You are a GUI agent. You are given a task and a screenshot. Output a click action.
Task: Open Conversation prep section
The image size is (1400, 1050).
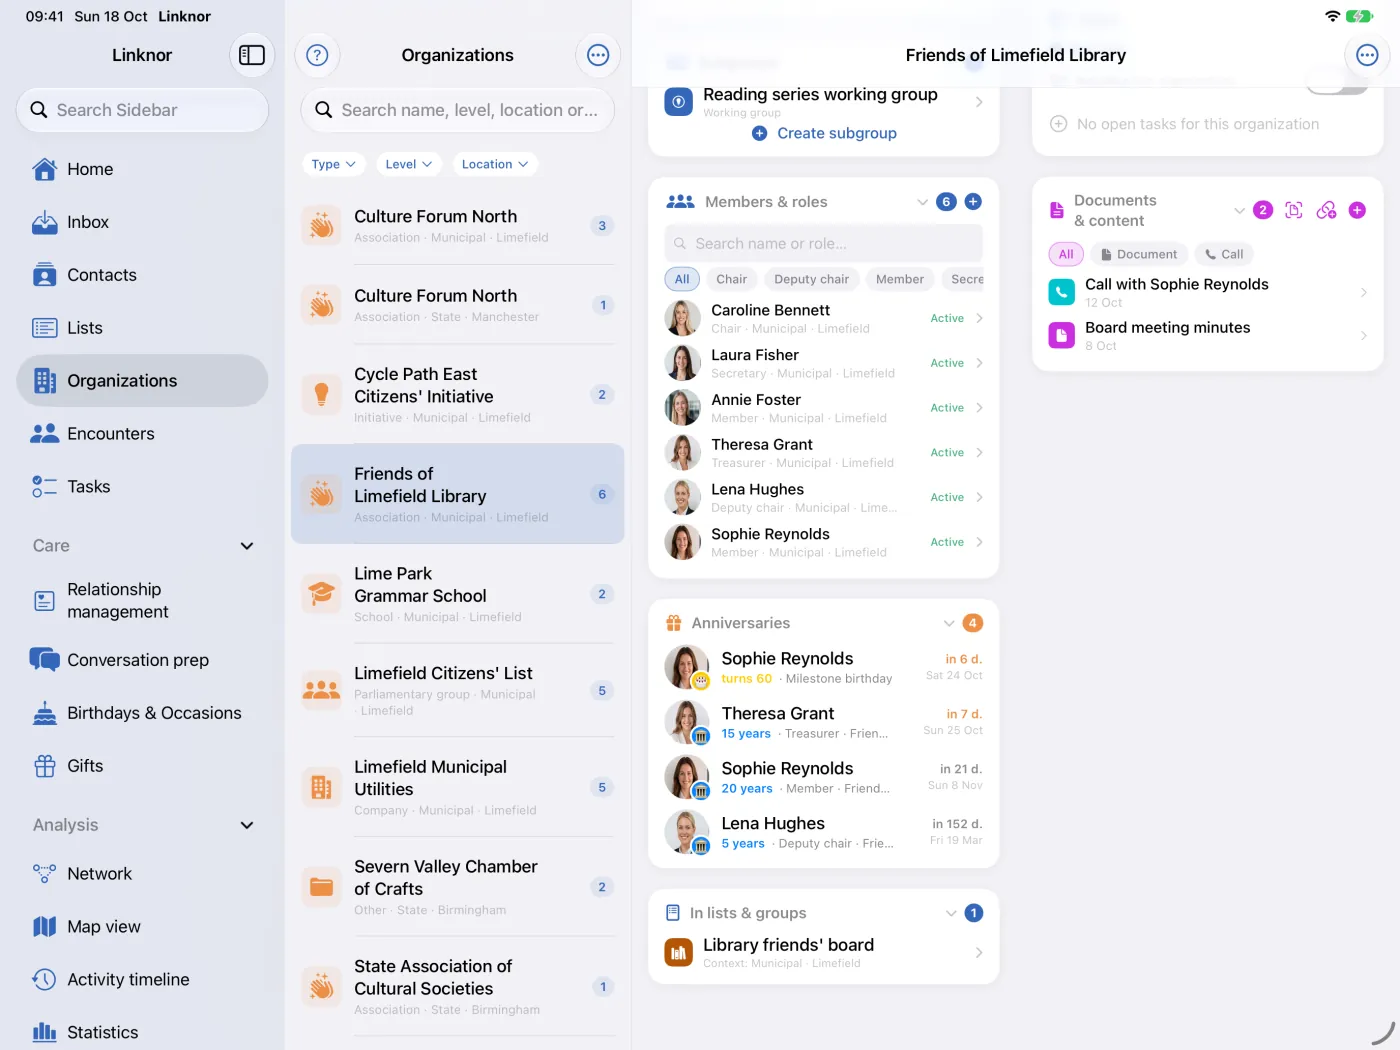click(142, 660)
